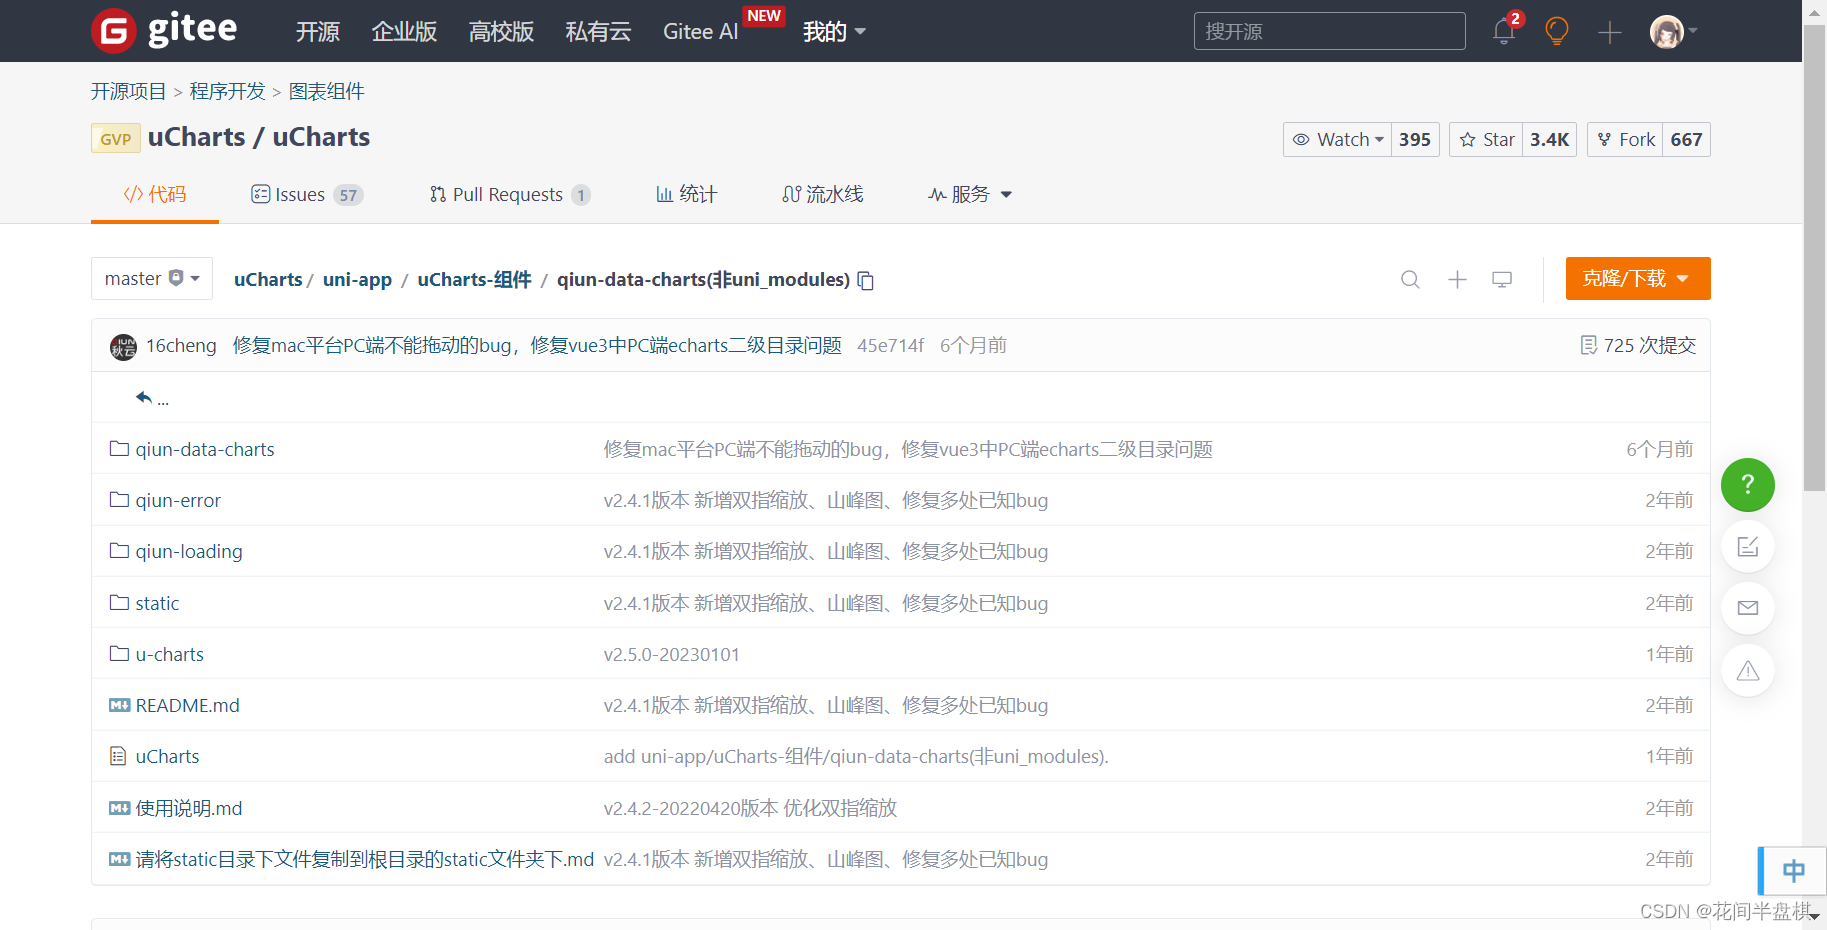Expand the 服务 dropdown tab
1827x930 pixels.
[969, 194]
